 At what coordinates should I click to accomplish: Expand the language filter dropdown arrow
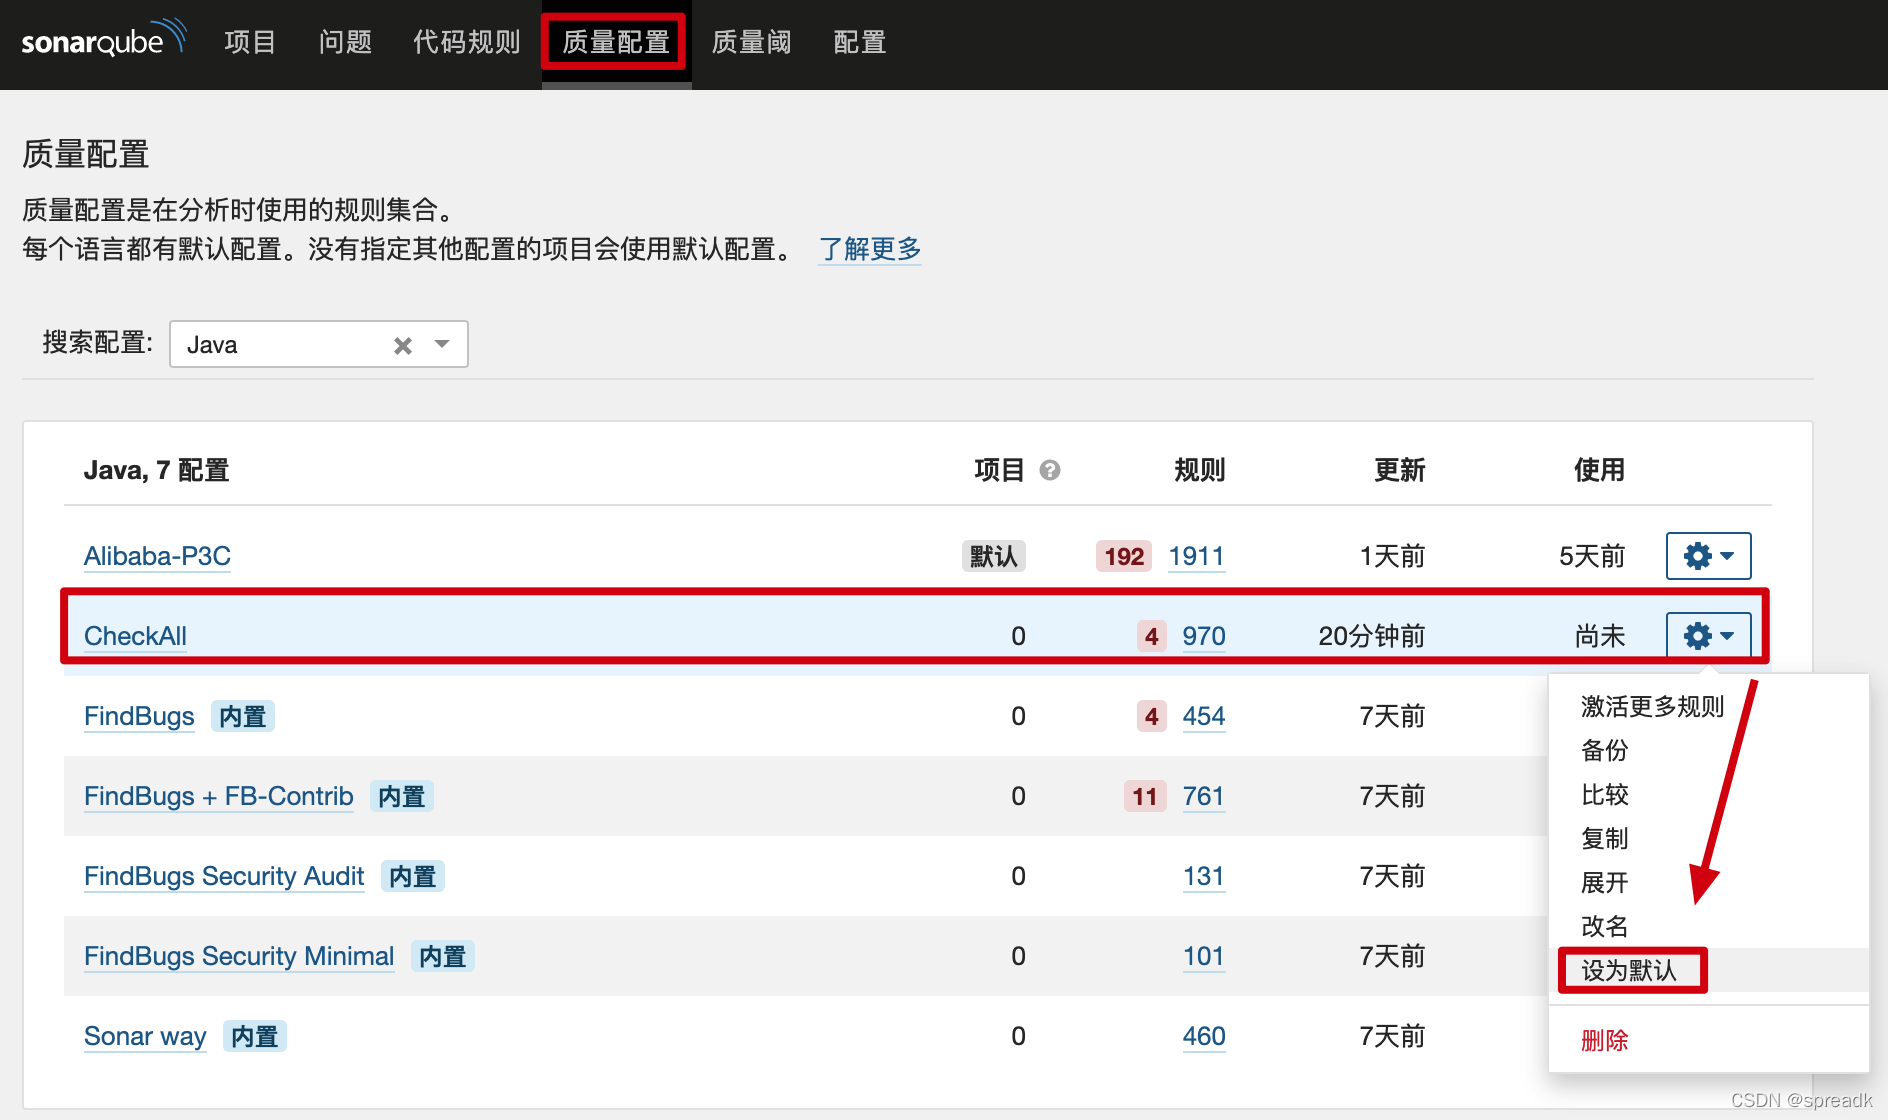coord(442,344)
